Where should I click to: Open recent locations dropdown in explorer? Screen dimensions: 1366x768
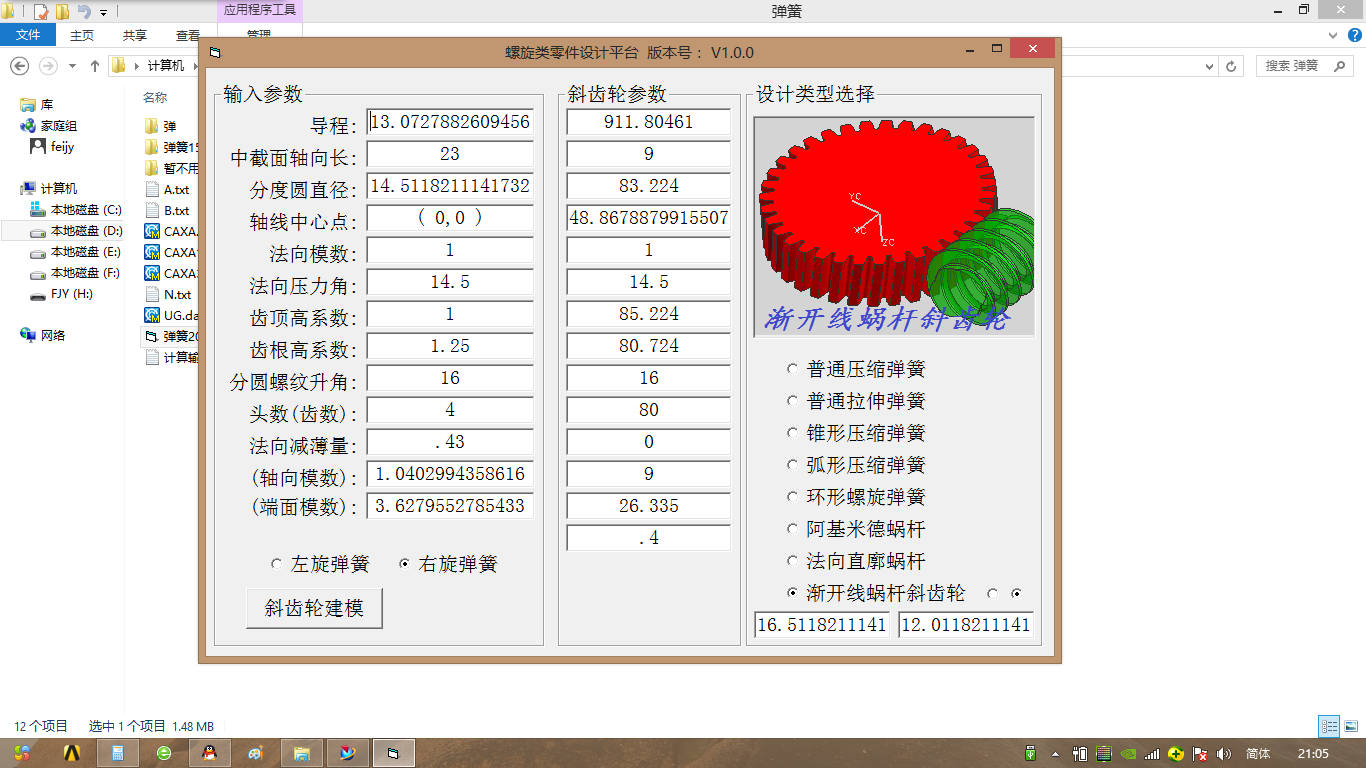click(x=72, y=66)
